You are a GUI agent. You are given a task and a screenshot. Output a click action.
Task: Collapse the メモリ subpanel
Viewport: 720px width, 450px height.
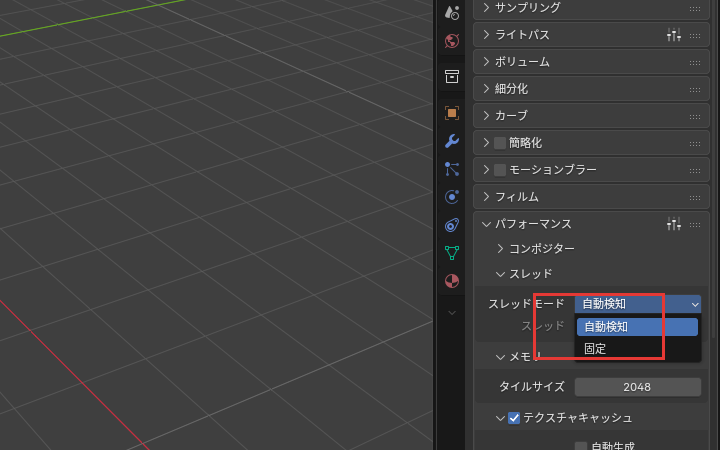(501, 357)
